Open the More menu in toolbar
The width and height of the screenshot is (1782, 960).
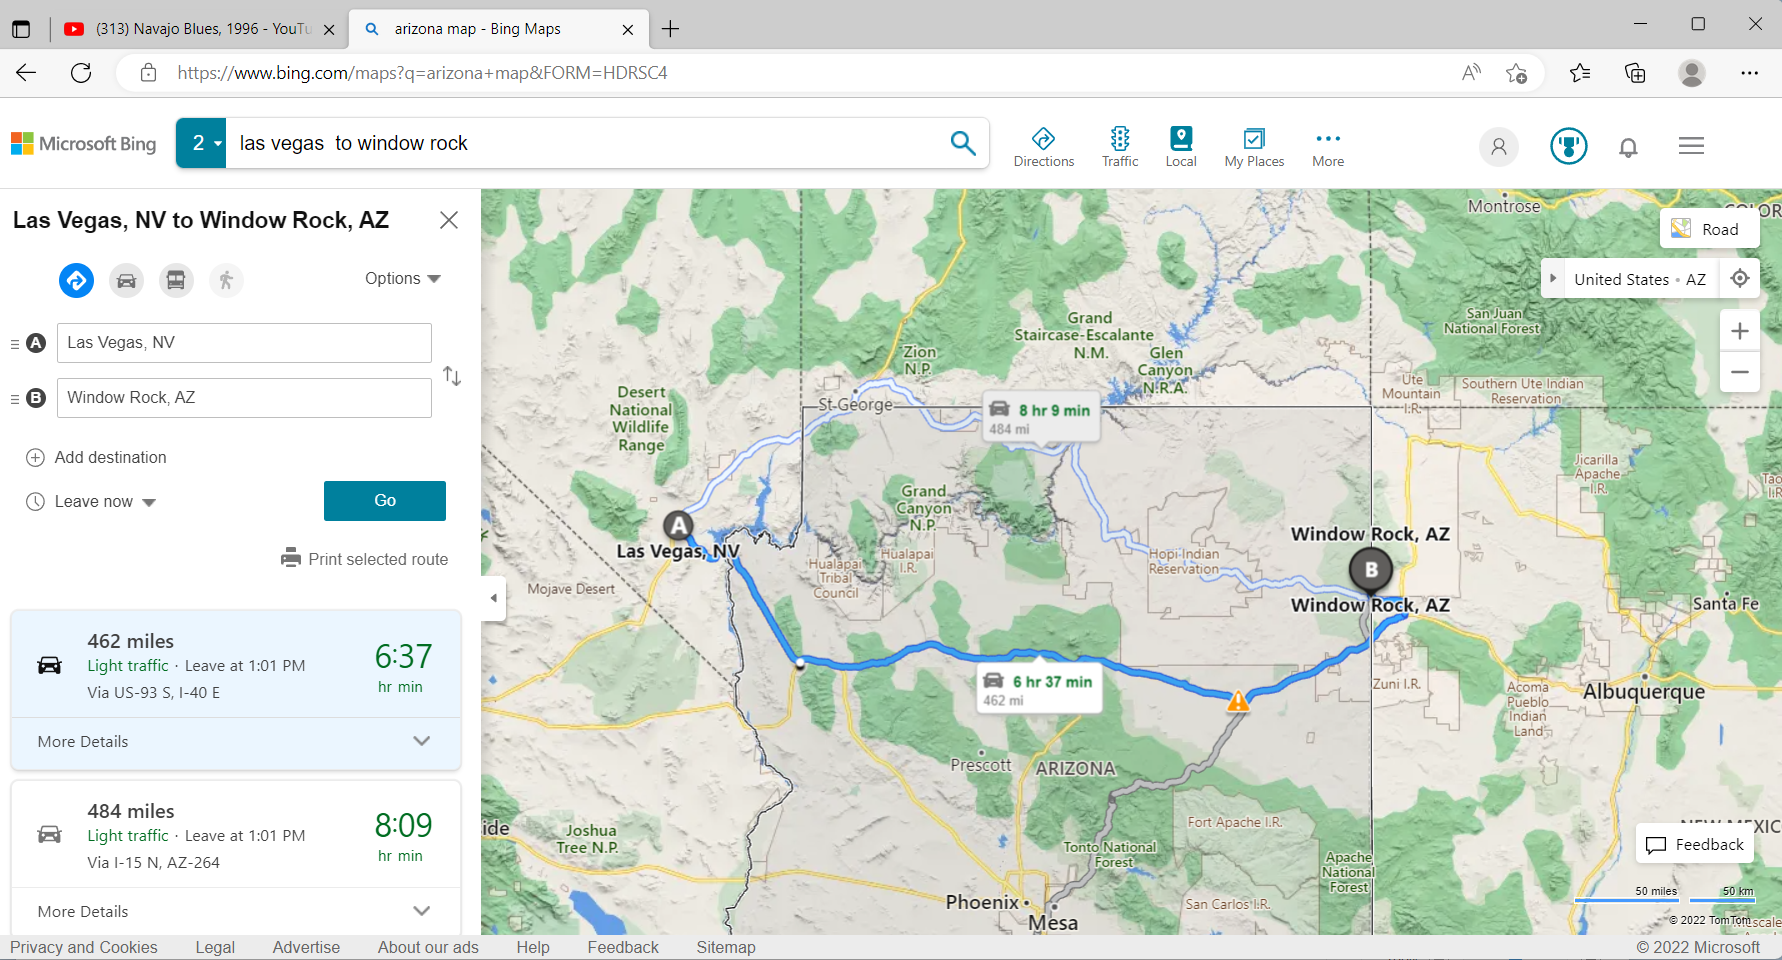click(1328, 146)
